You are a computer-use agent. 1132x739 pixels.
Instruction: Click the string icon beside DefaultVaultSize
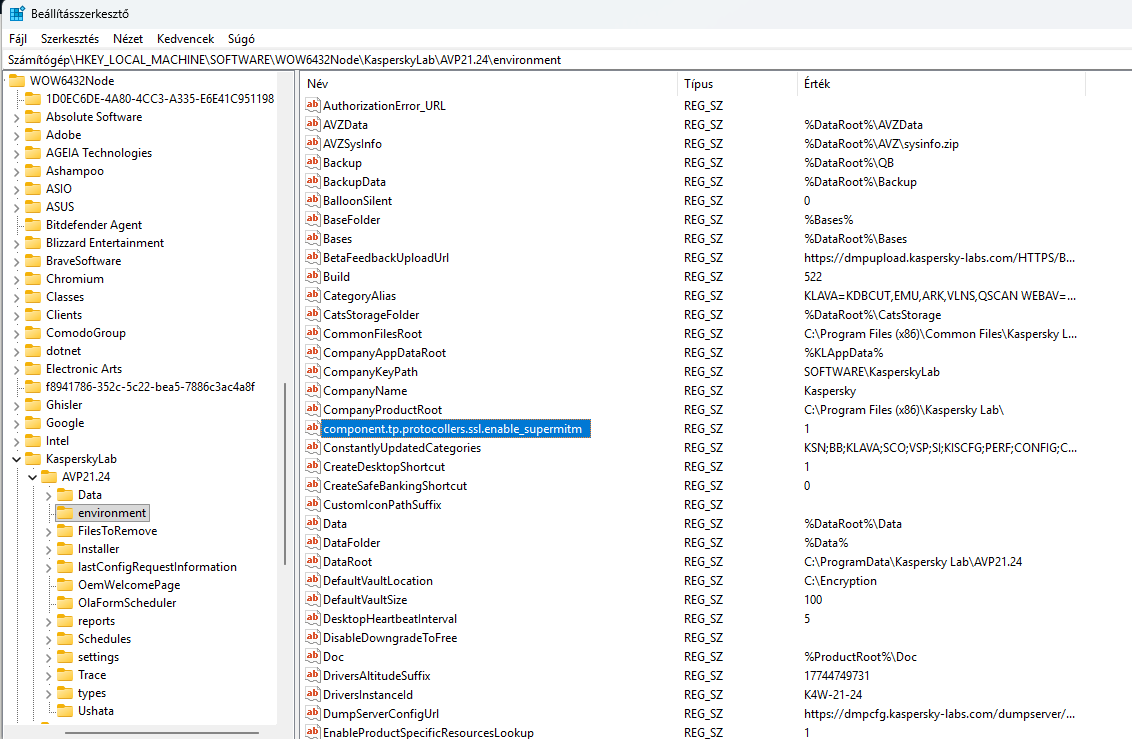[313, 599]
